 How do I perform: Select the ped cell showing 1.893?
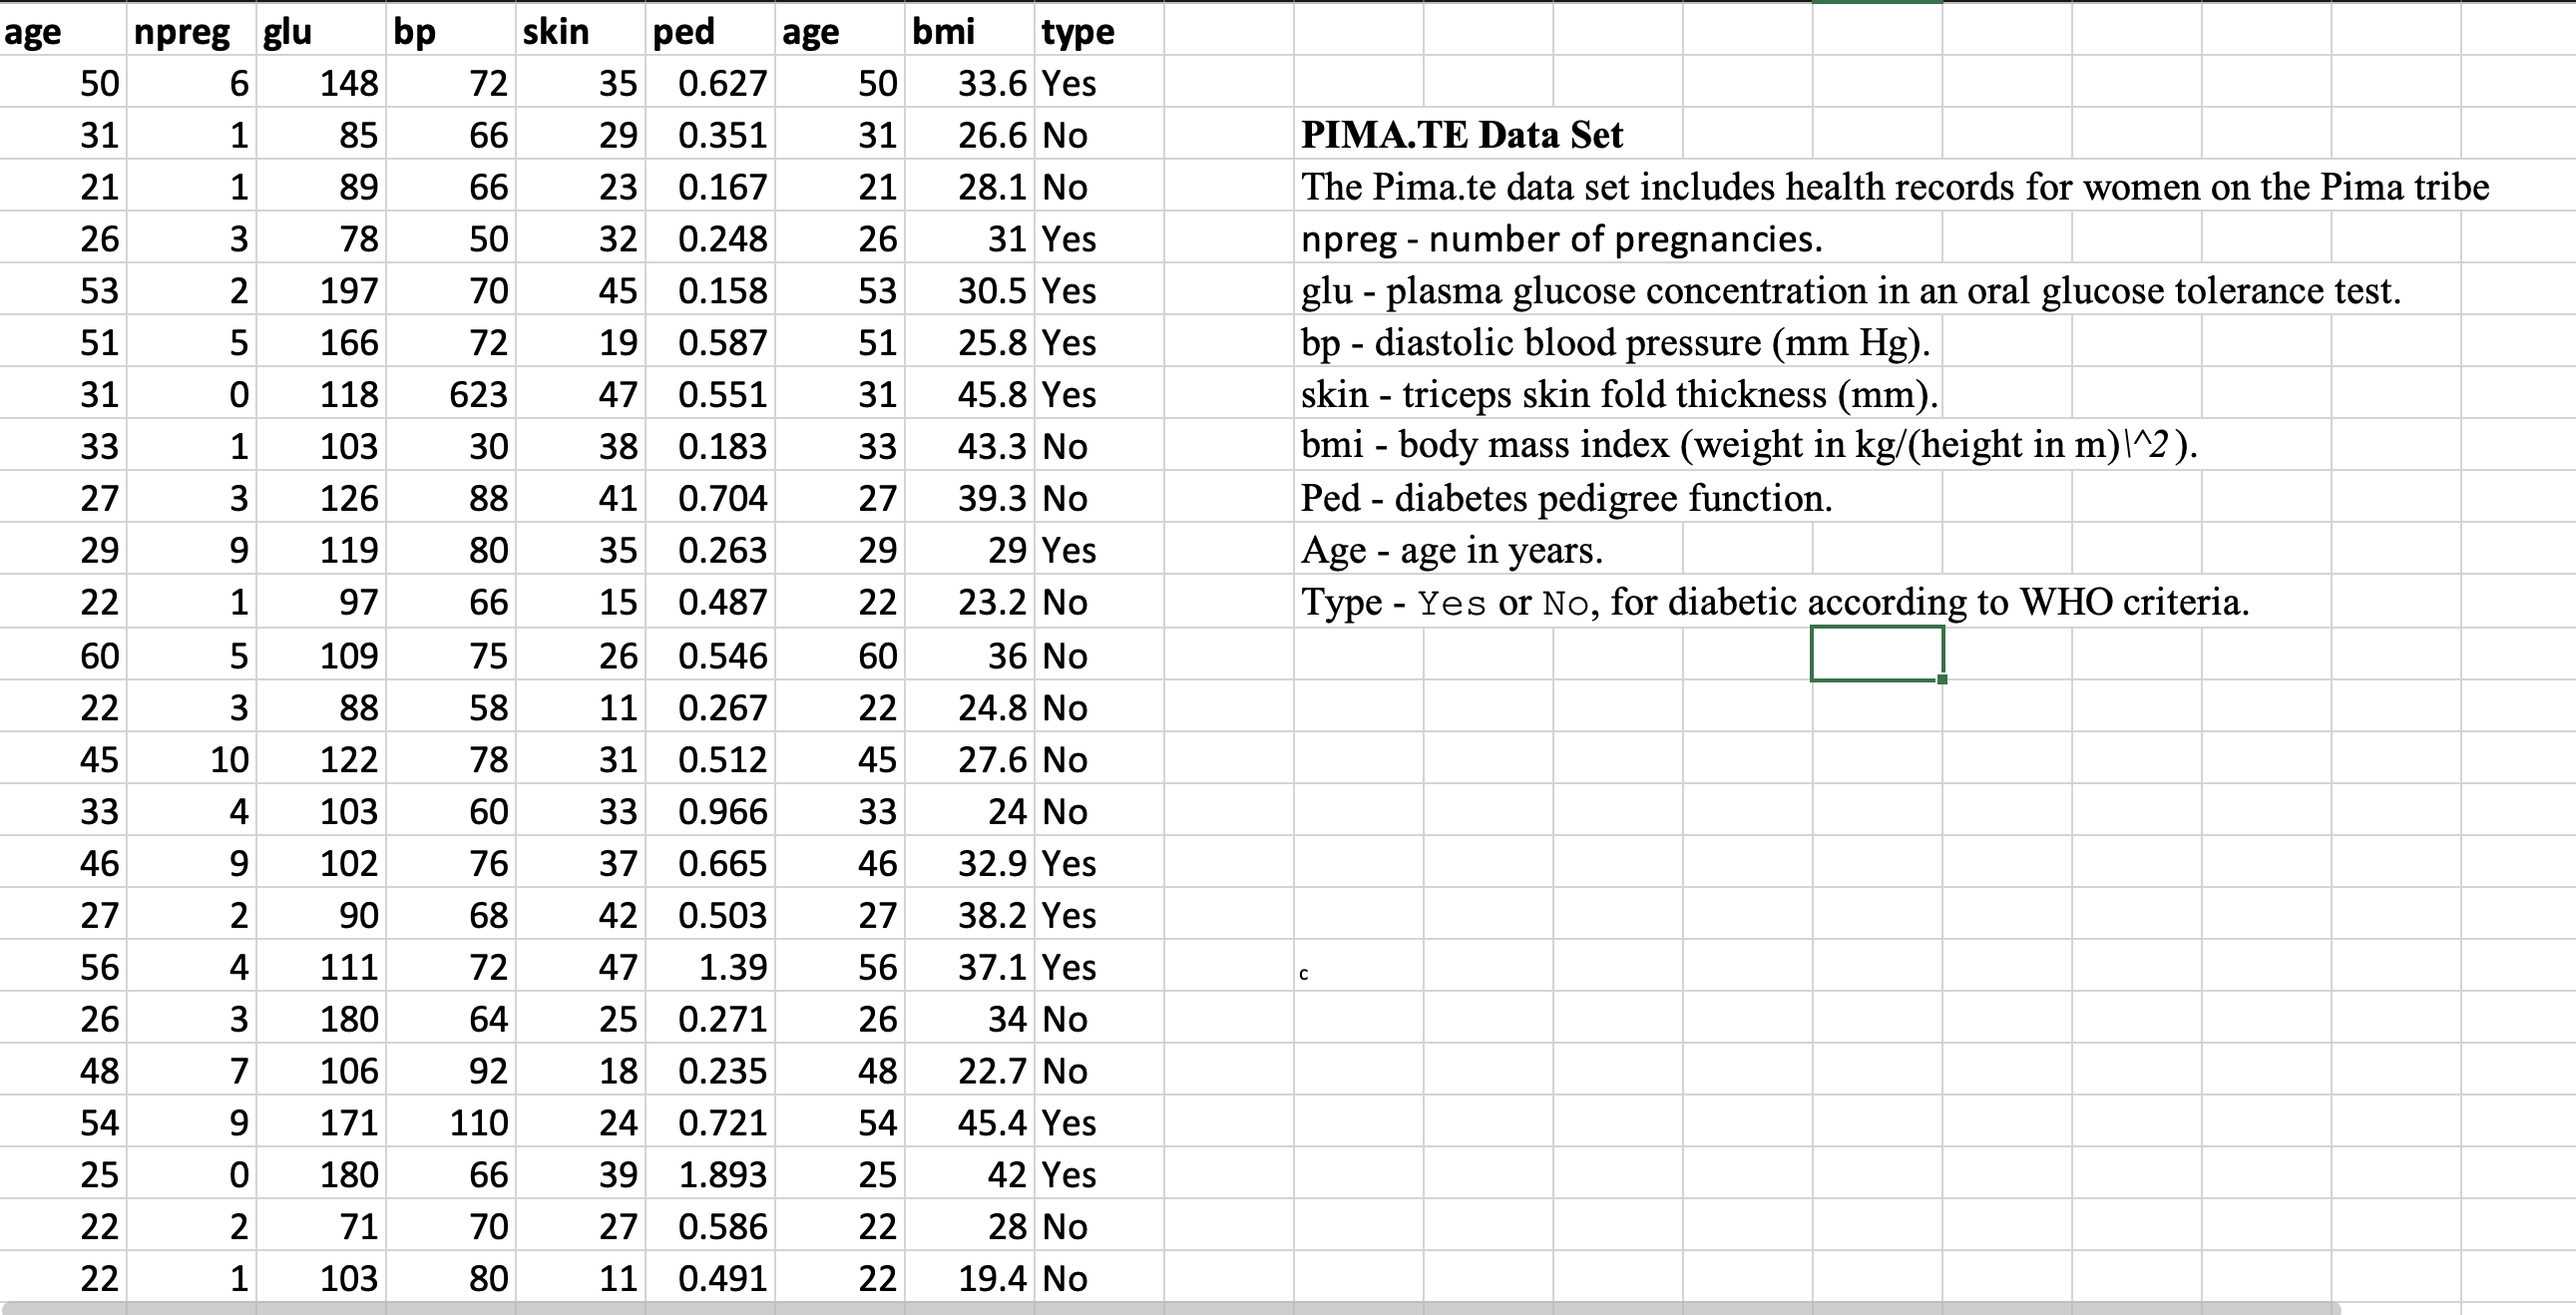pos(722,1174)
